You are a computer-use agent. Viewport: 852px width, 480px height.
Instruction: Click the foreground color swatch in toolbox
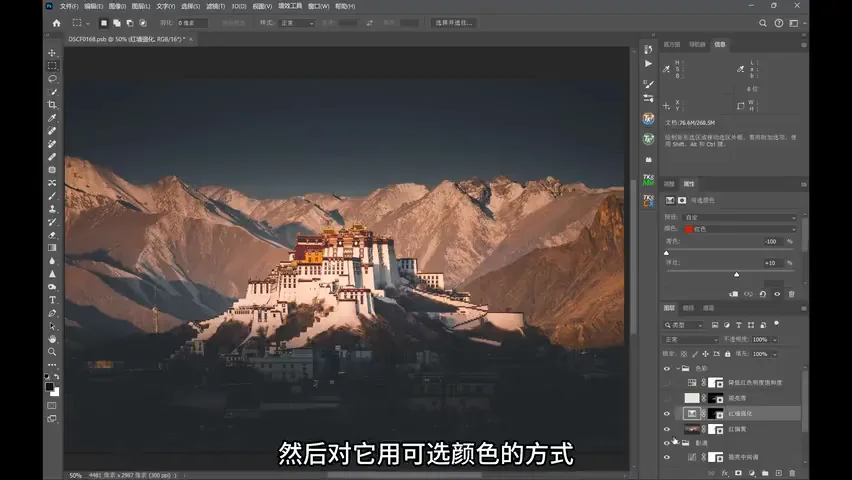(49, 387)
